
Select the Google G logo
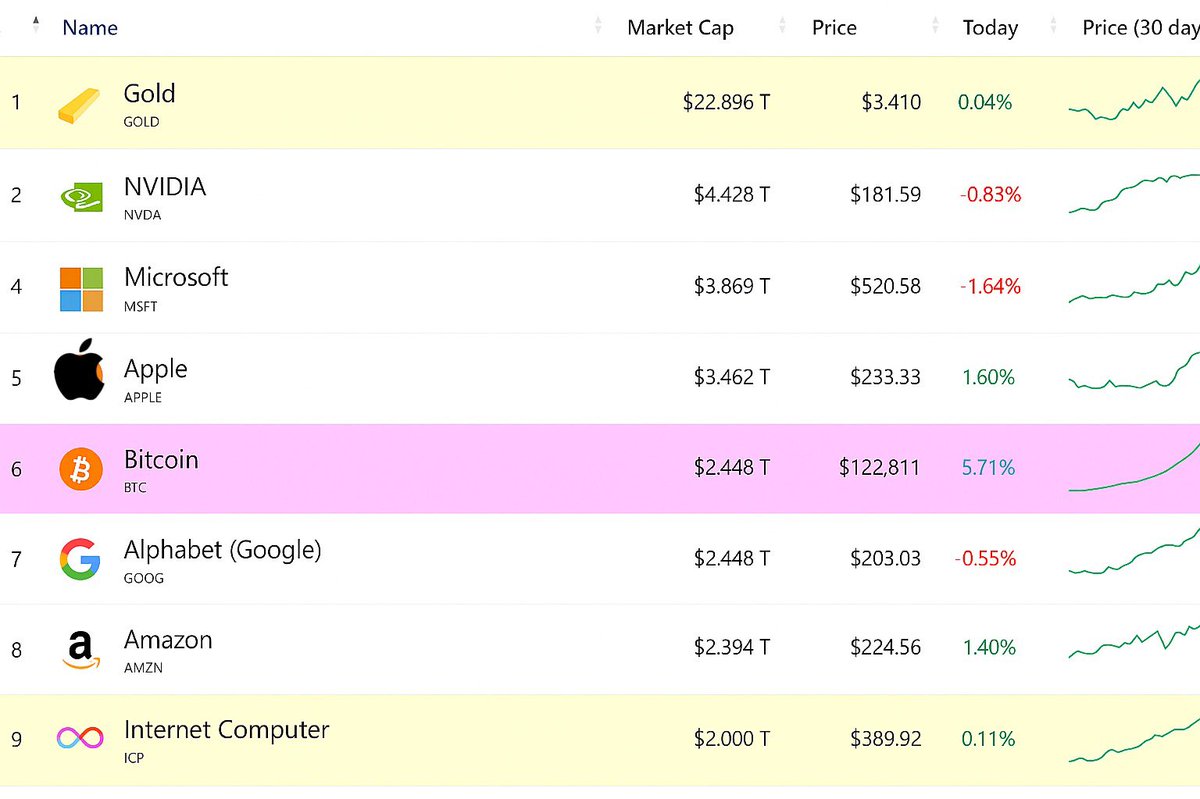point(80,558)
